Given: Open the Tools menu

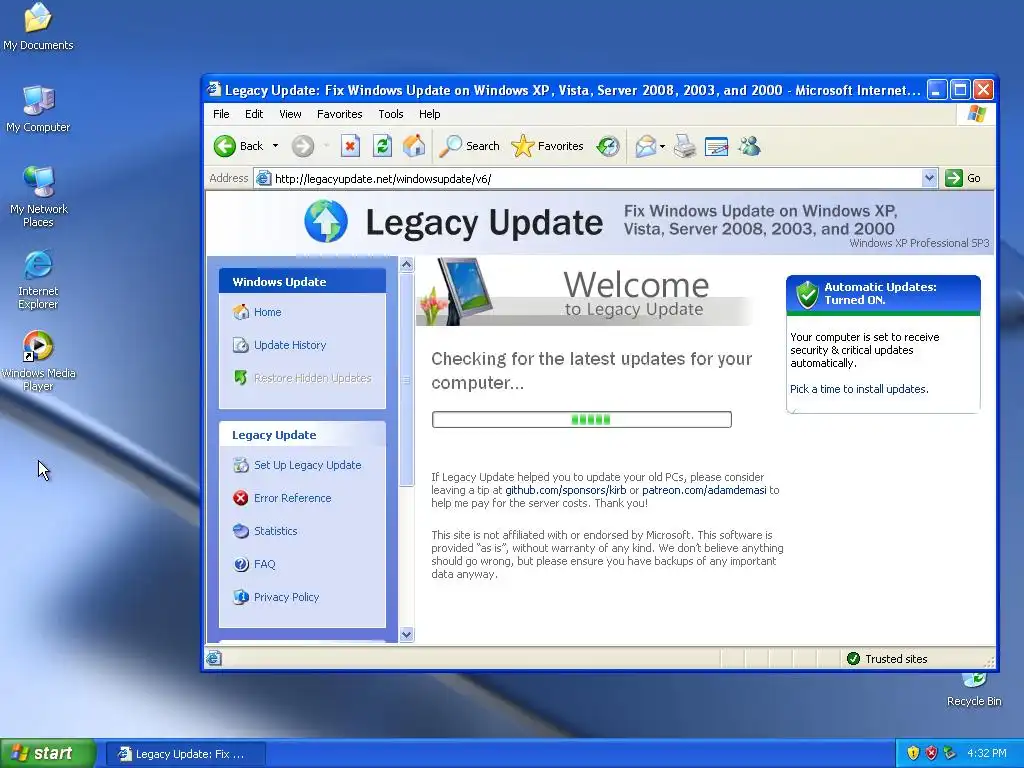Looking at the screenshot, I should pyautogui.click(x=391, y=114).
